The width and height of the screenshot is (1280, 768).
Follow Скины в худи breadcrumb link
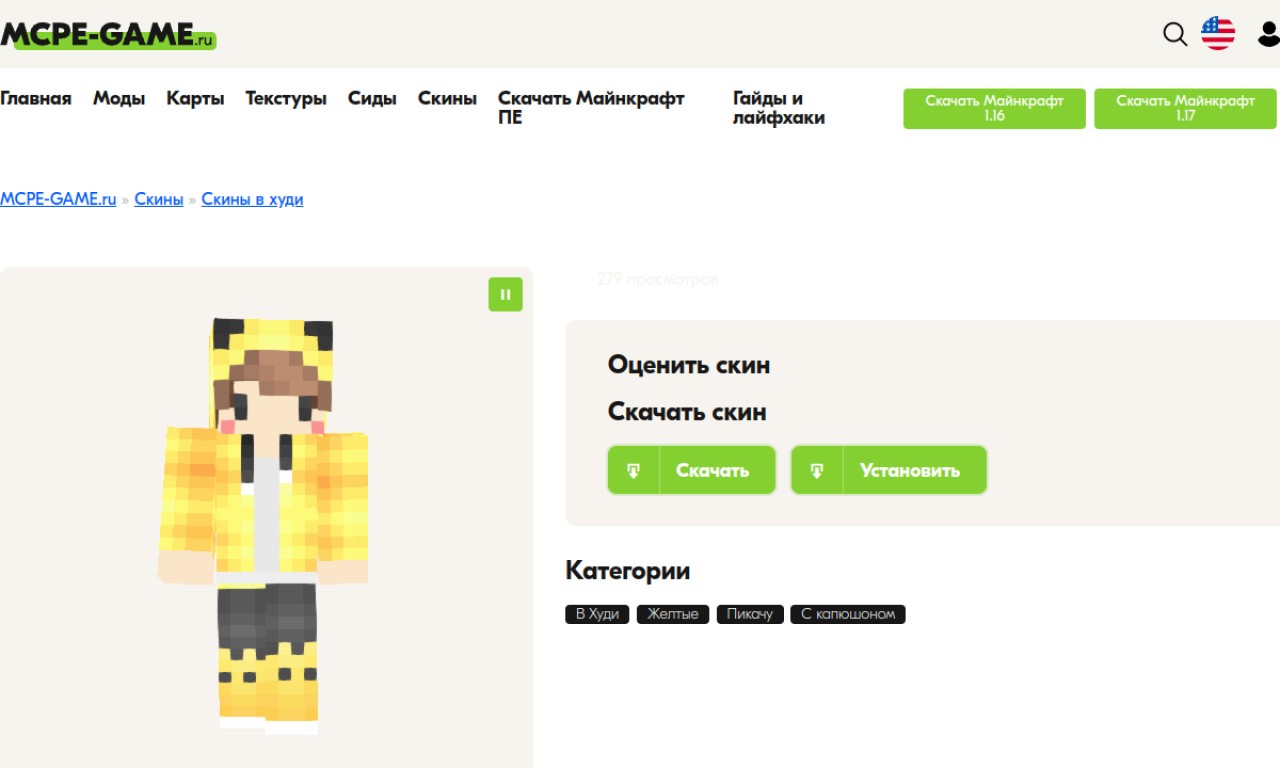[252, 199]
